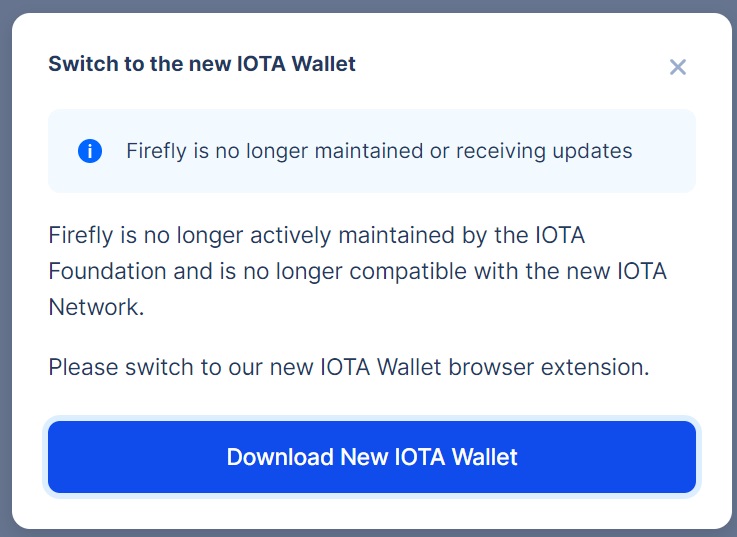Viewport: 737px width, 537px height.
Task: Click the blue info circle icon
Action: coord(90,151)
